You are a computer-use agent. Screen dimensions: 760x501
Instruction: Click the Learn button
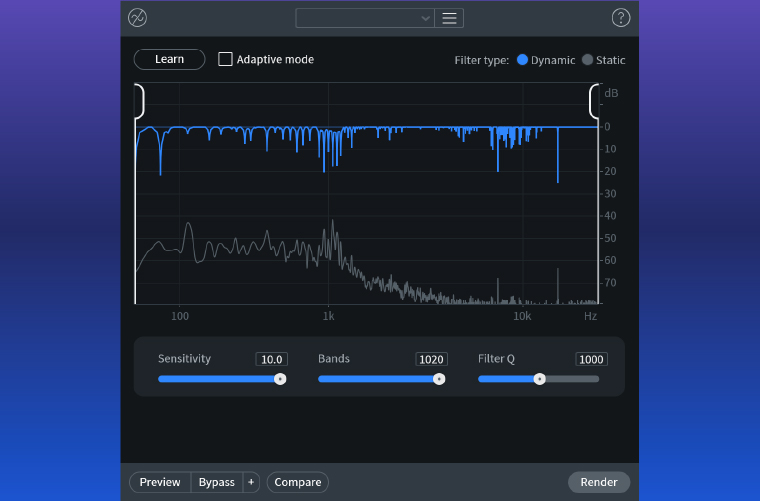pos(169,59)
